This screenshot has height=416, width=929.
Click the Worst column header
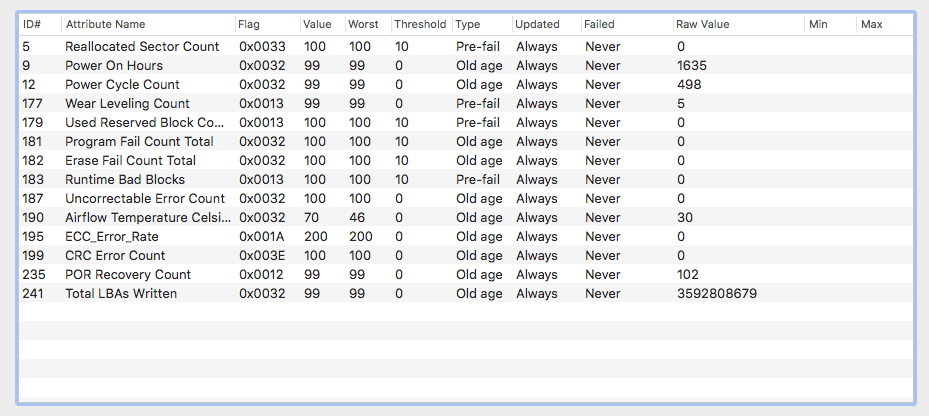367,24
